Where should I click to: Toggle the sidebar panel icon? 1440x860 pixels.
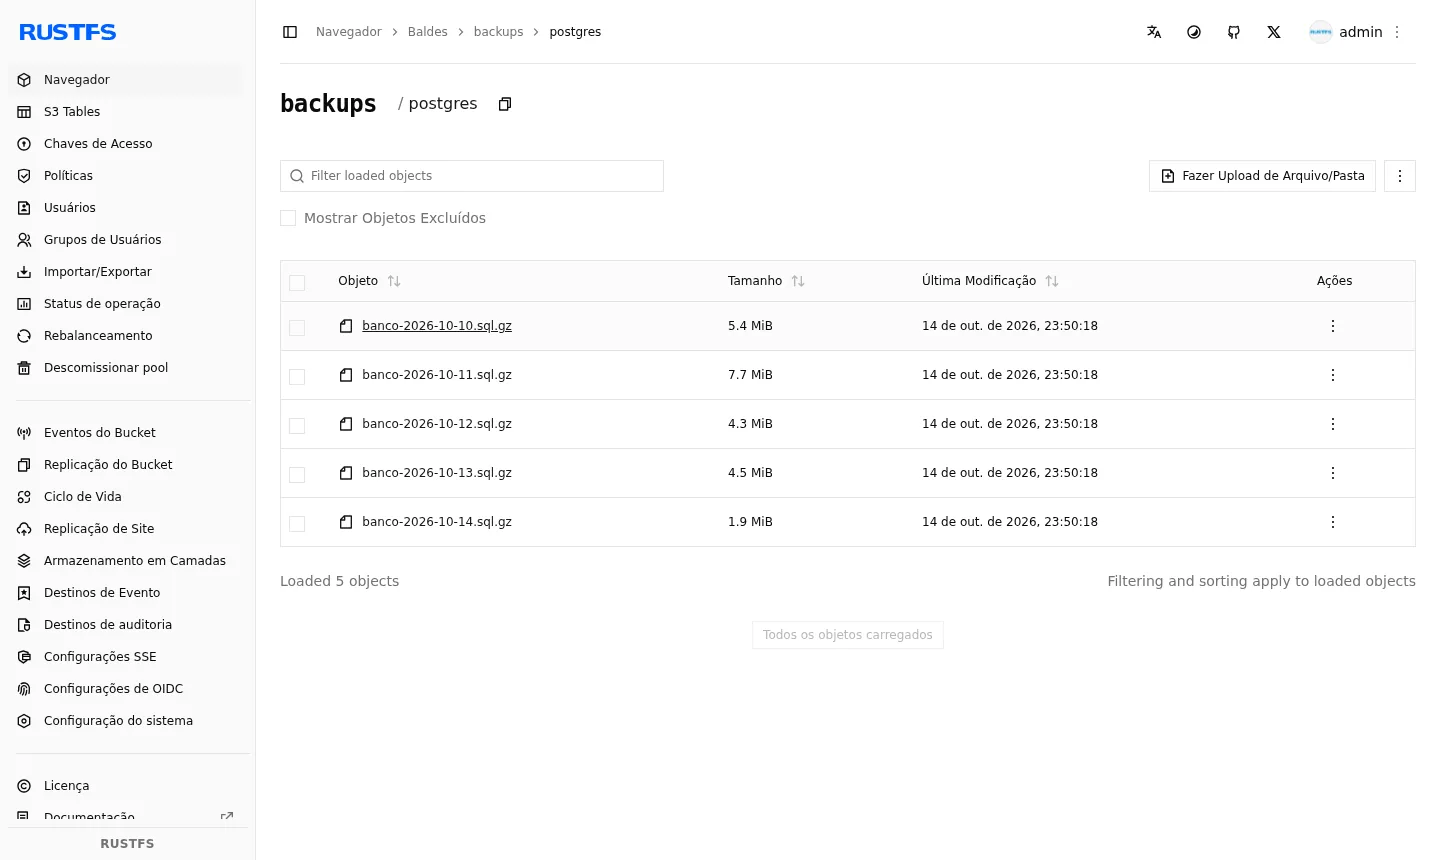(x=290, y=32)
